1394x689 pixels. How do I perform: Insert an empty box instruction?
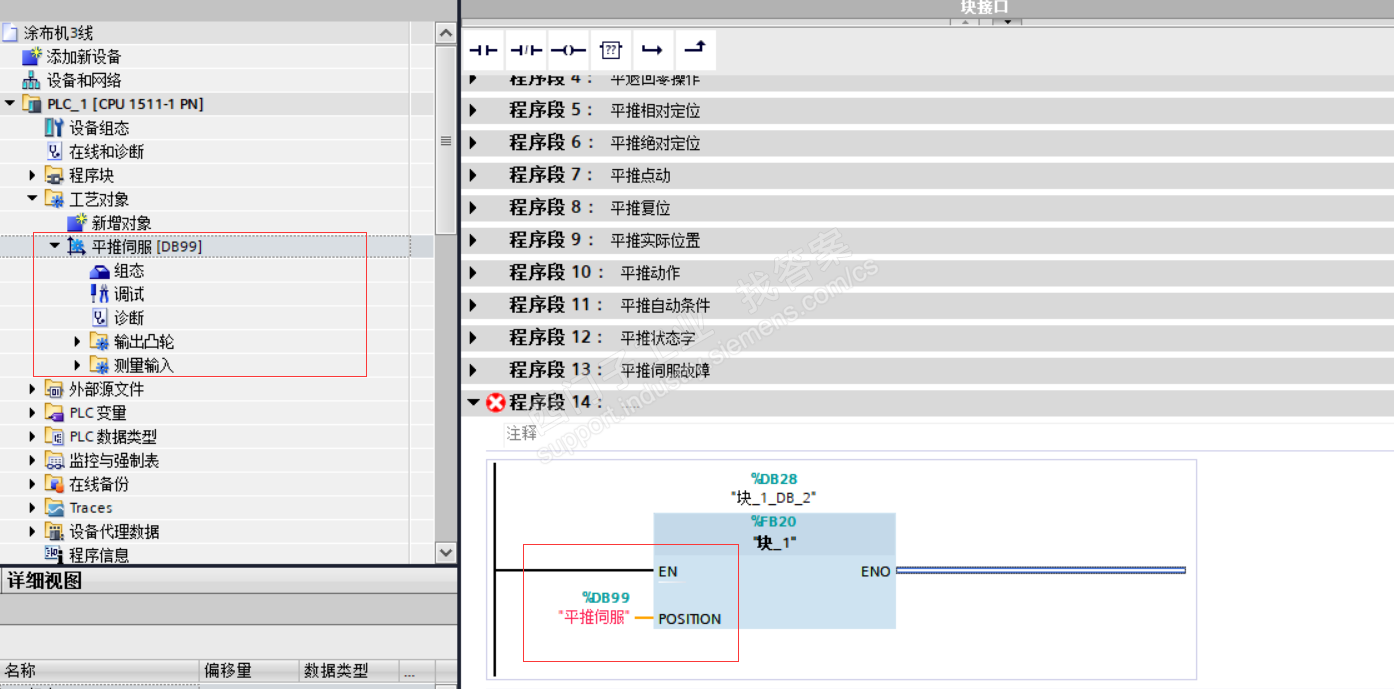(x=611, y=49)
